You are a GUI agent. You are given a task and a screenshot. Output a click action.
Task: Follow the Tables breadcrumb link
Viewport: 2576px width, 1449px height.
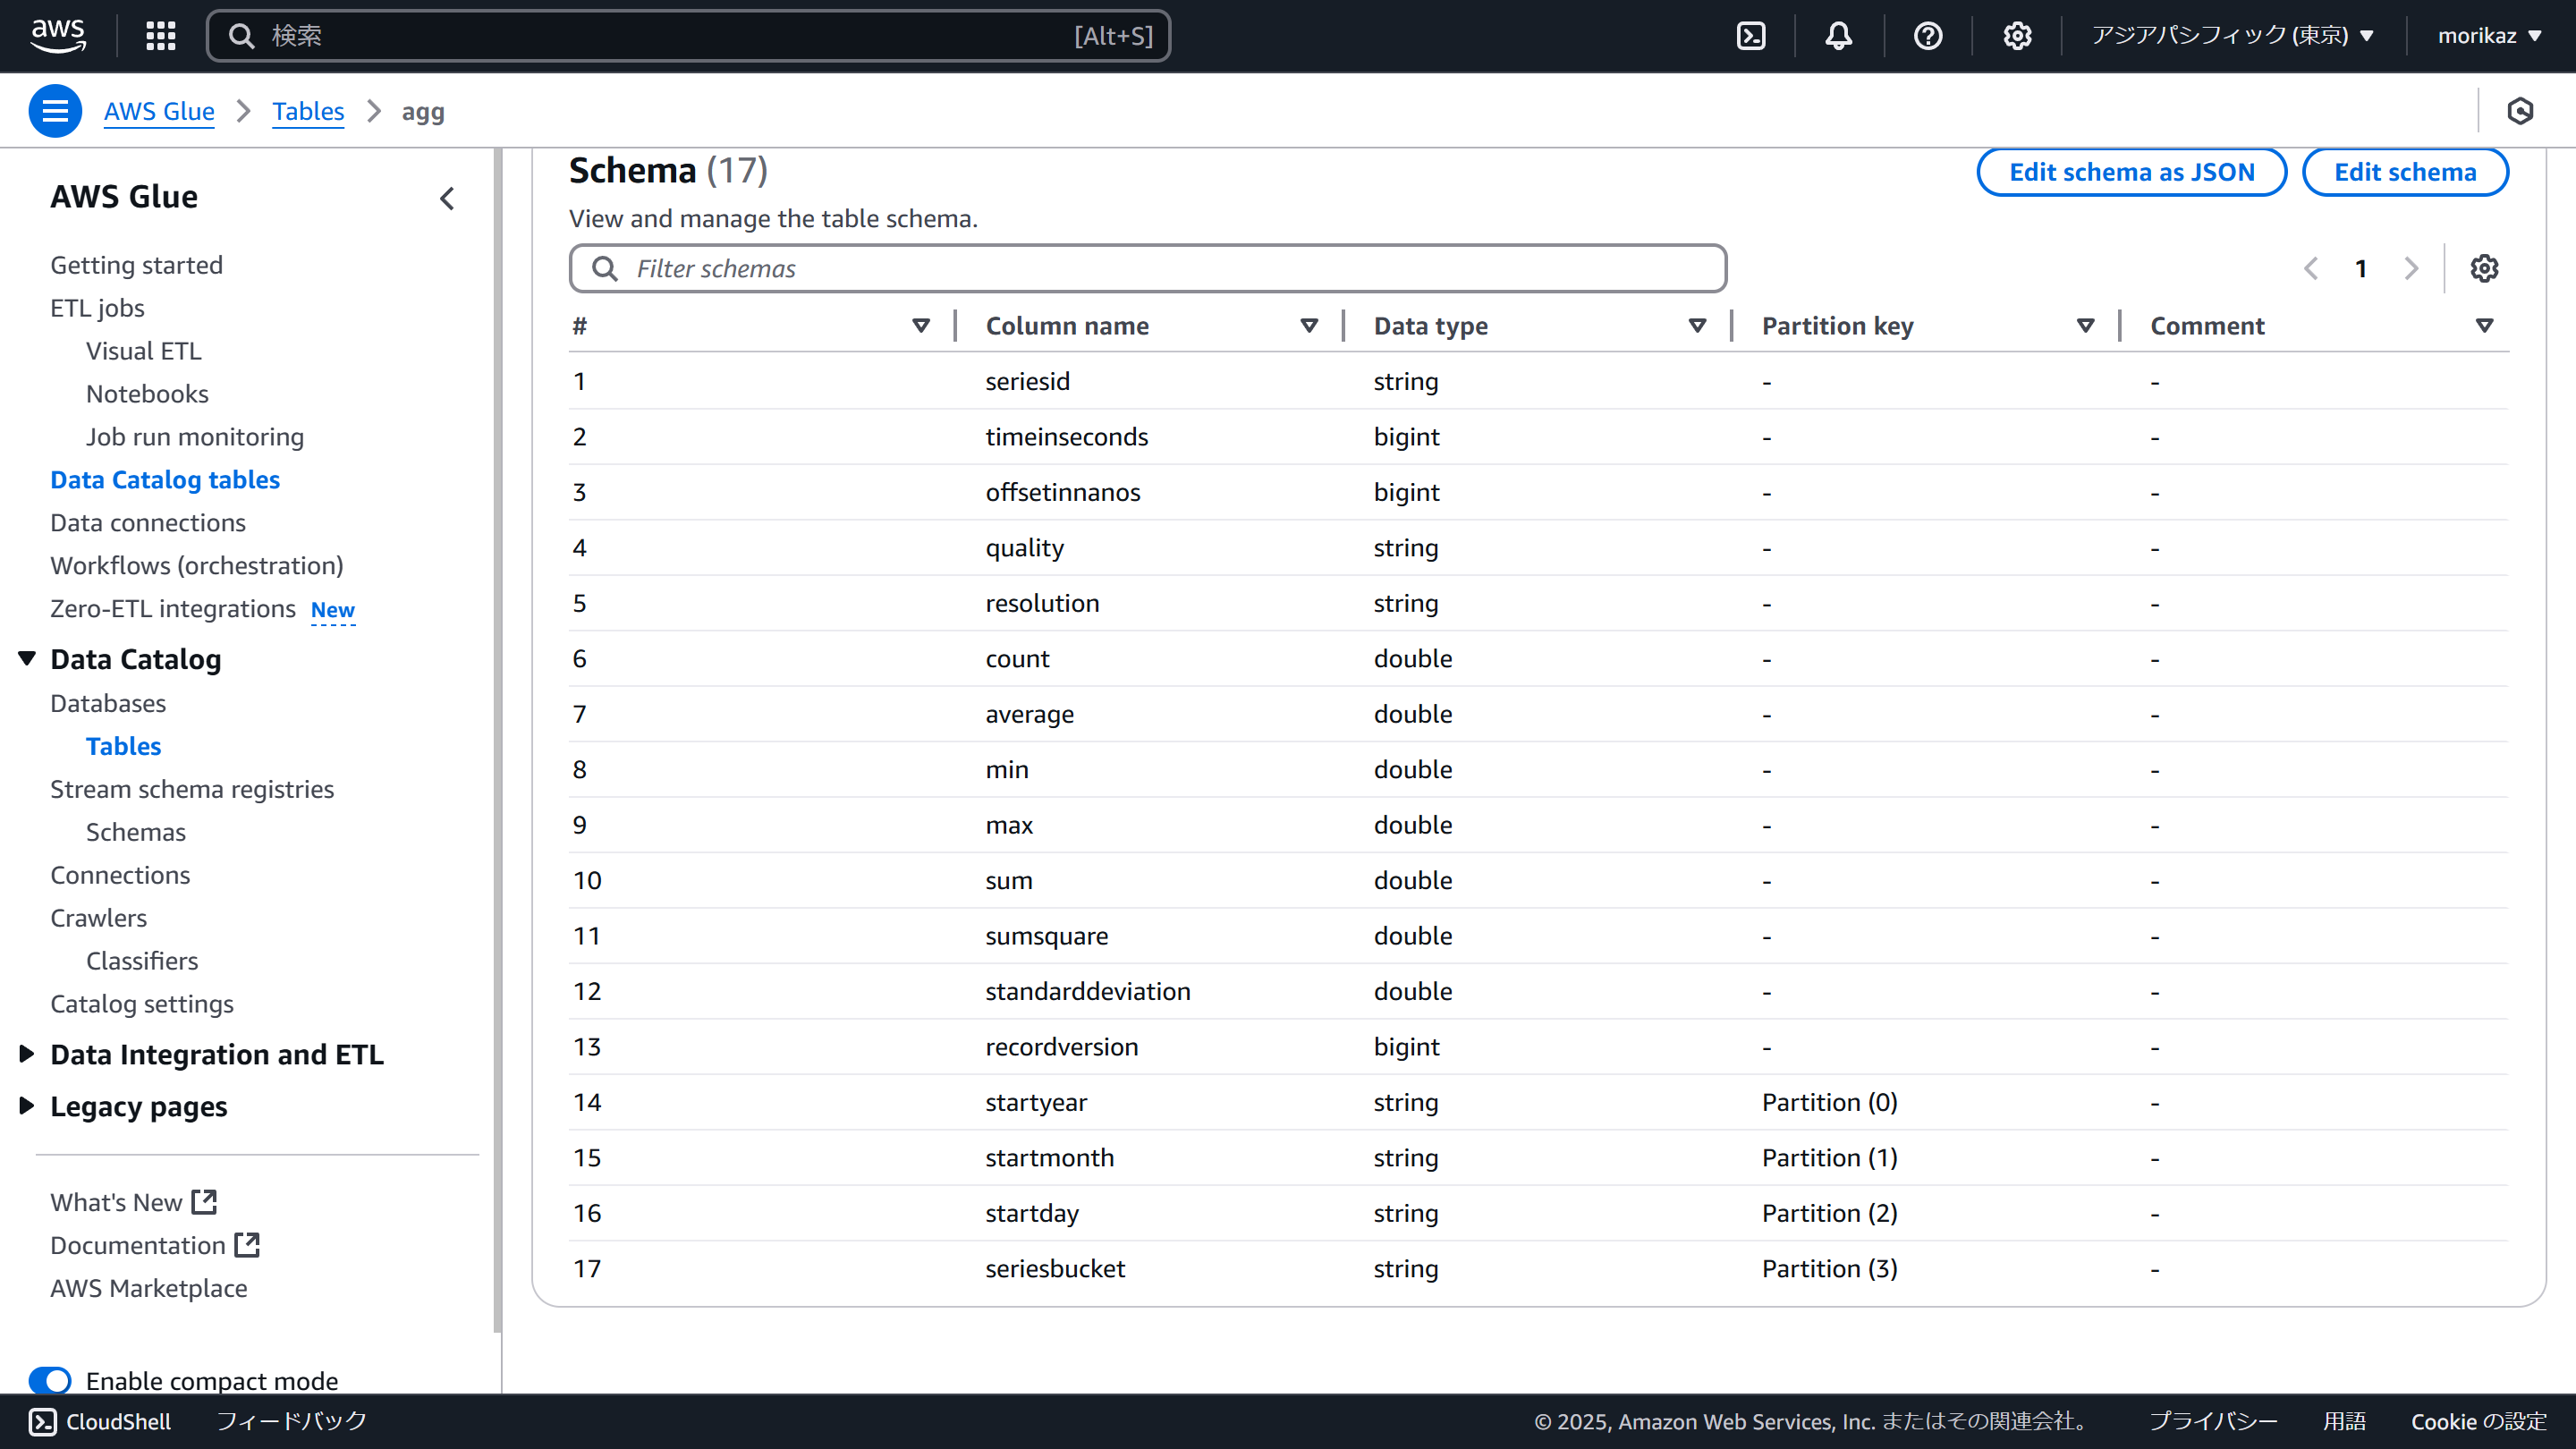[x=307, y=111]
